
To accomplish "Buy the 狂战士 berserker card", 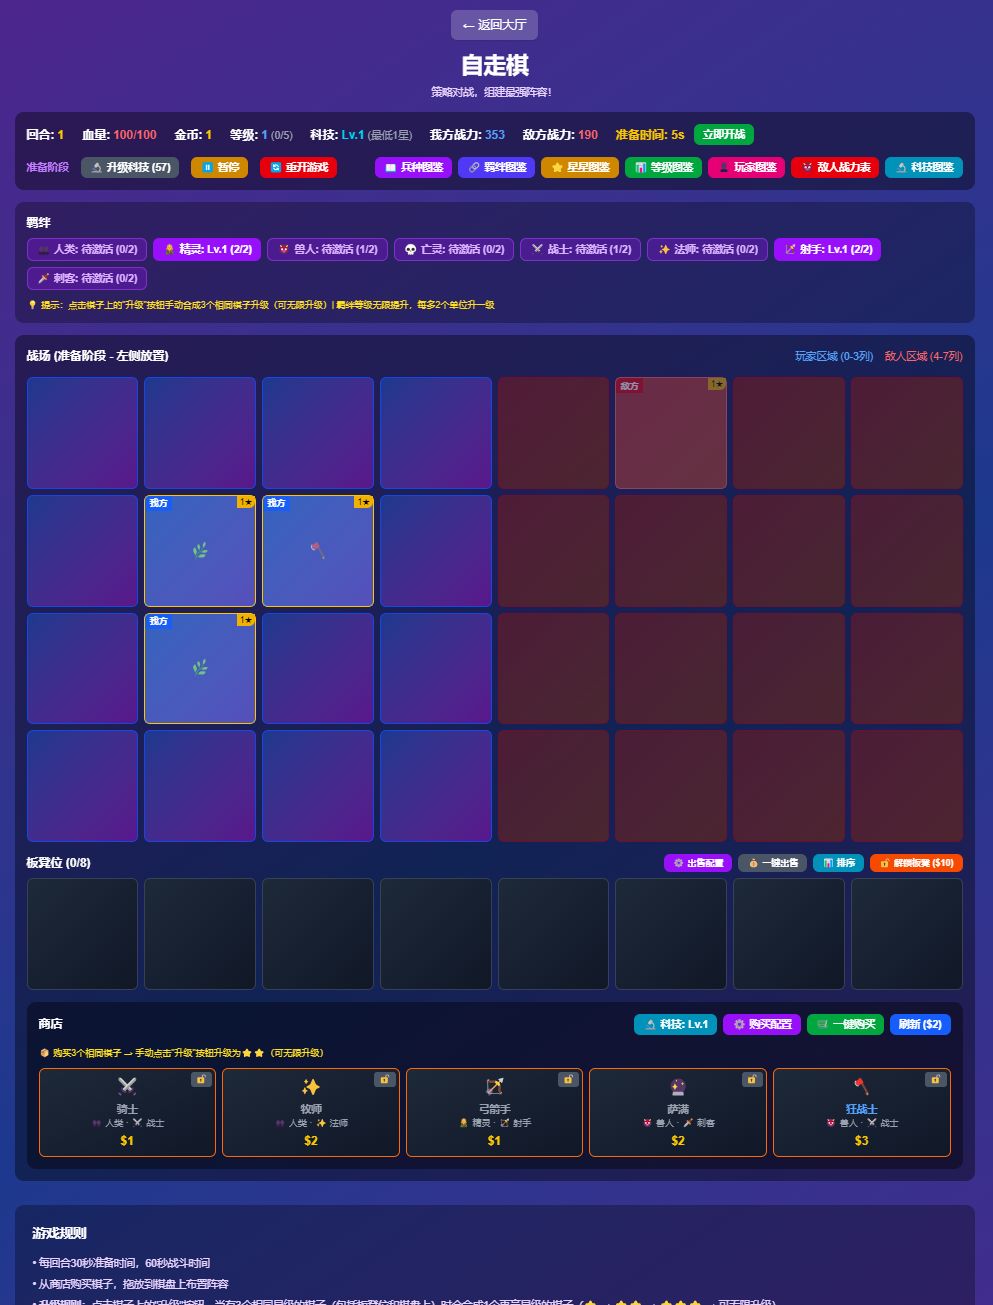I will (861, 1112).
